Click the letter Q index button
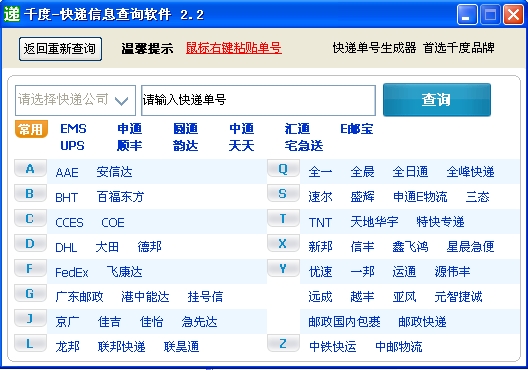 [283, 169]
